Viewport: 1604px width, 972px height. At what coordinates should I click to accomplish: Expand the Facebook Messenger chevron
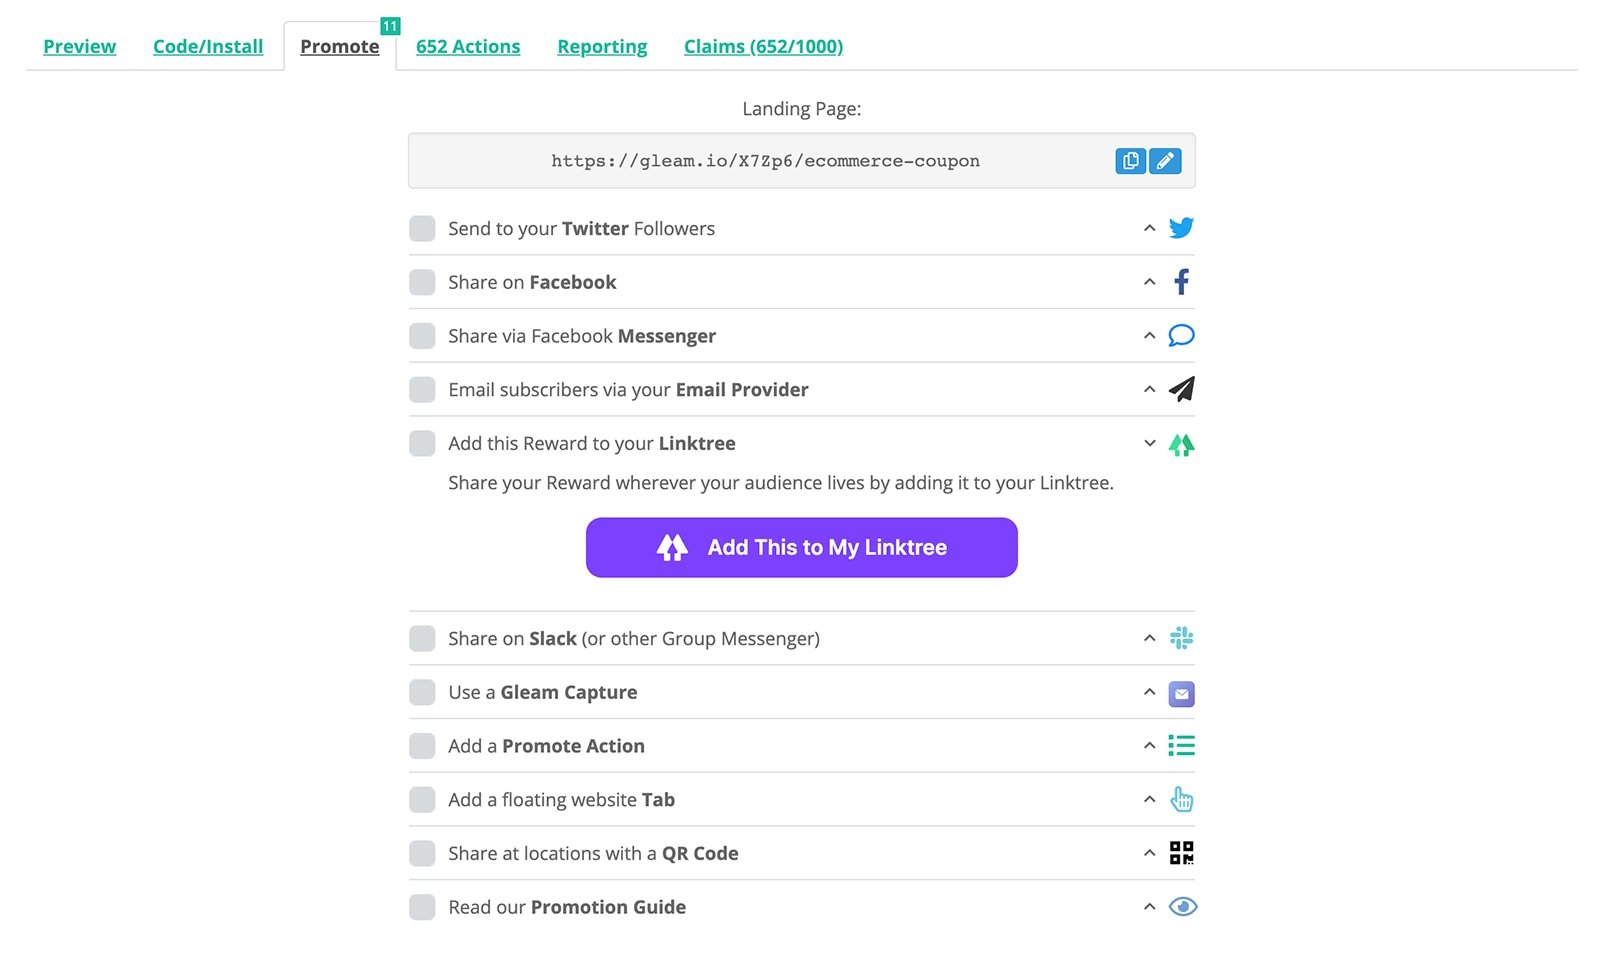tap(1149, 336)
